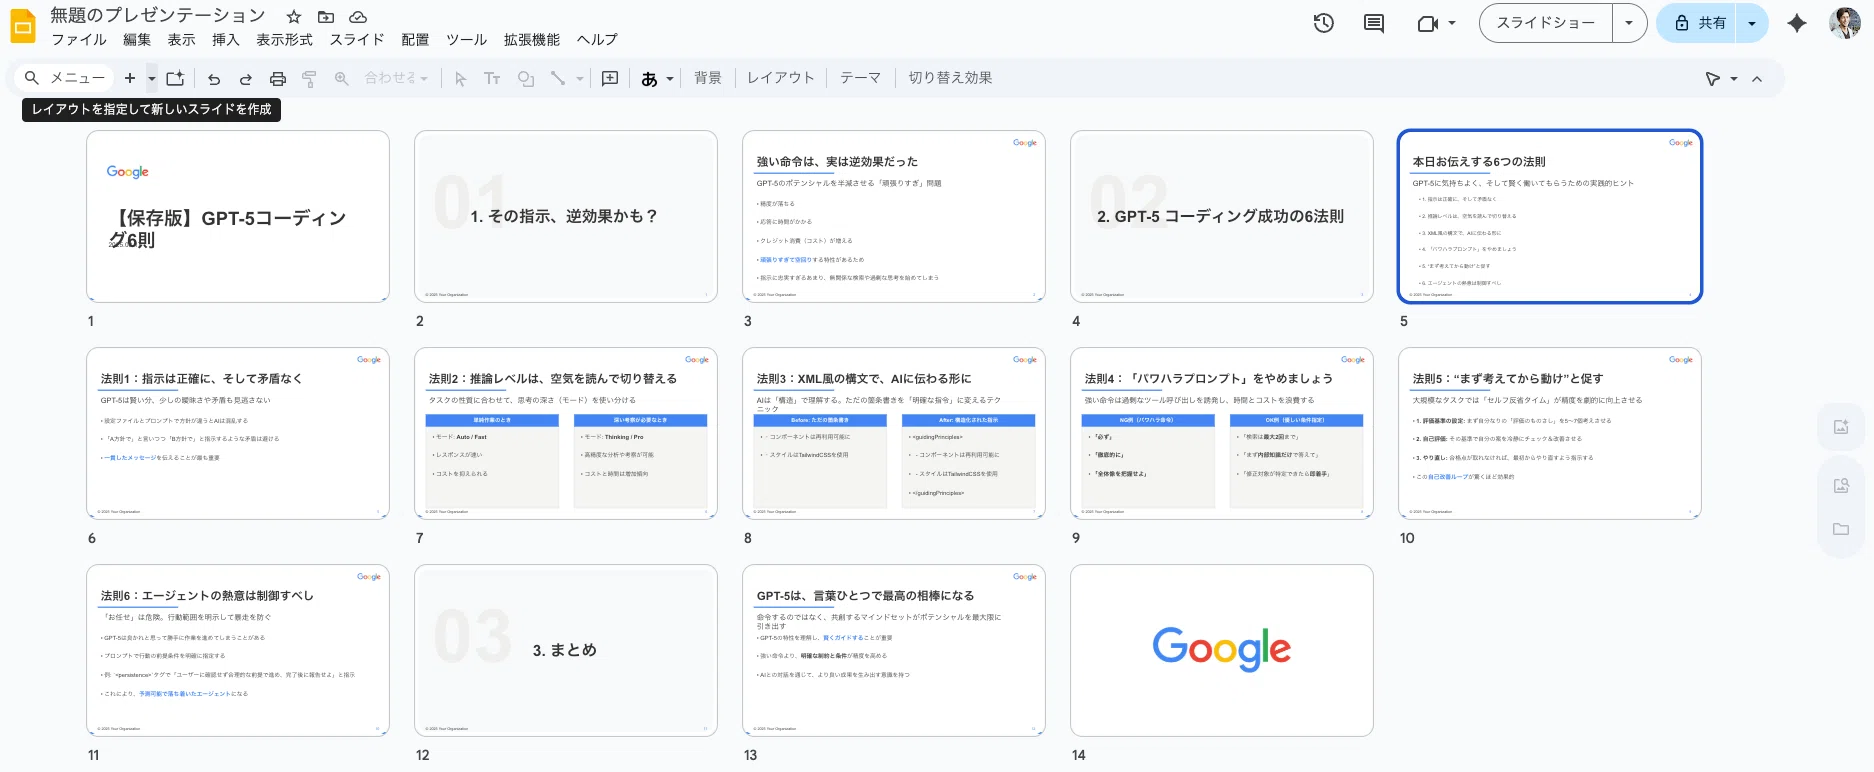Open version history clock icon

click(1324, 23)
